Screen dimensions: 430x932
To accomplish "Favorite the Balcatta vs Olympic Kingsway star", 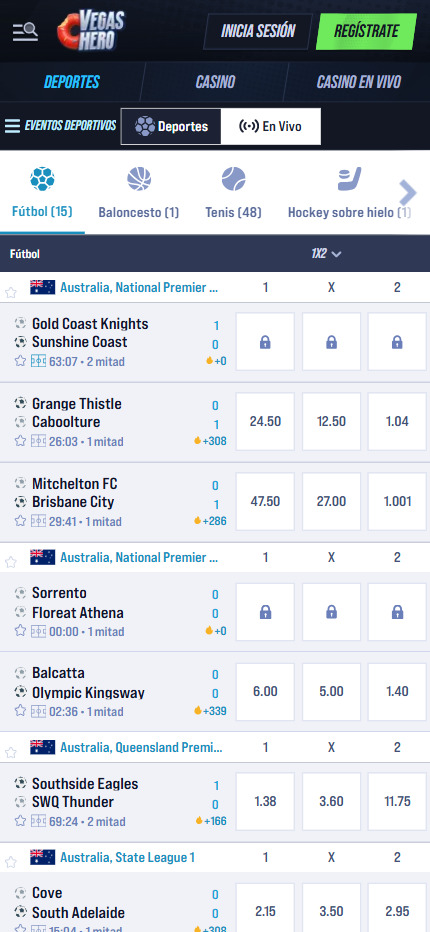I will click(x=20, y=711).
